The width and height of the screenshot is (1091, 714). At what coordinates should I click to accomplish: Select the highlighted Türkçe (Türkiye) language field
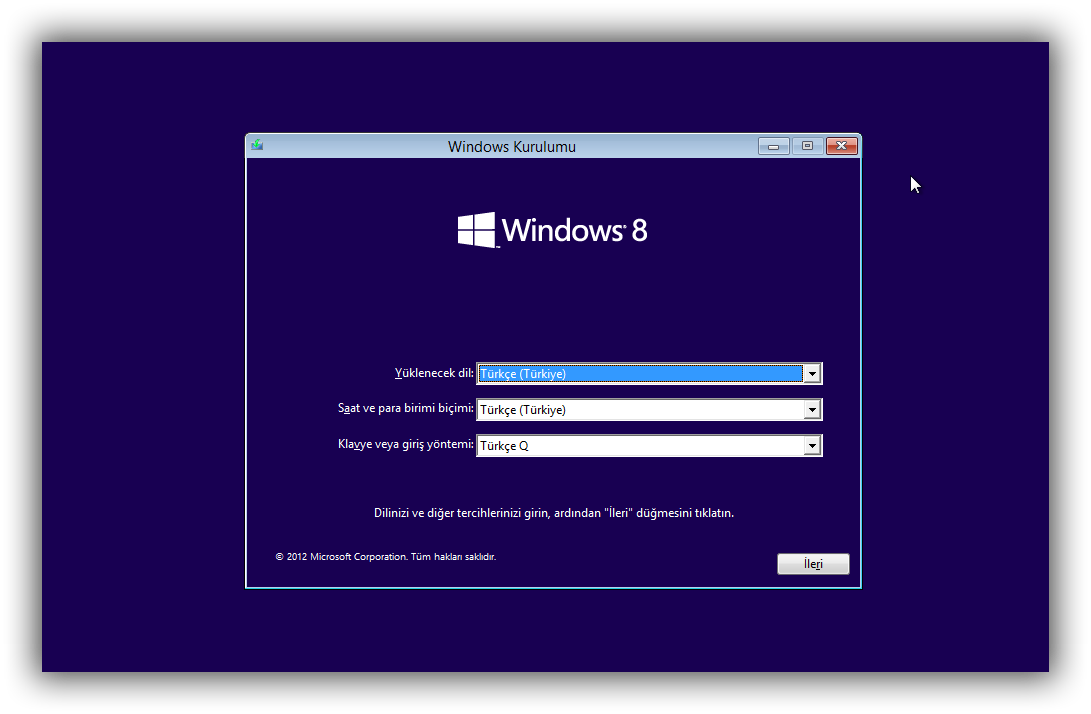click(x=640, y=374)
